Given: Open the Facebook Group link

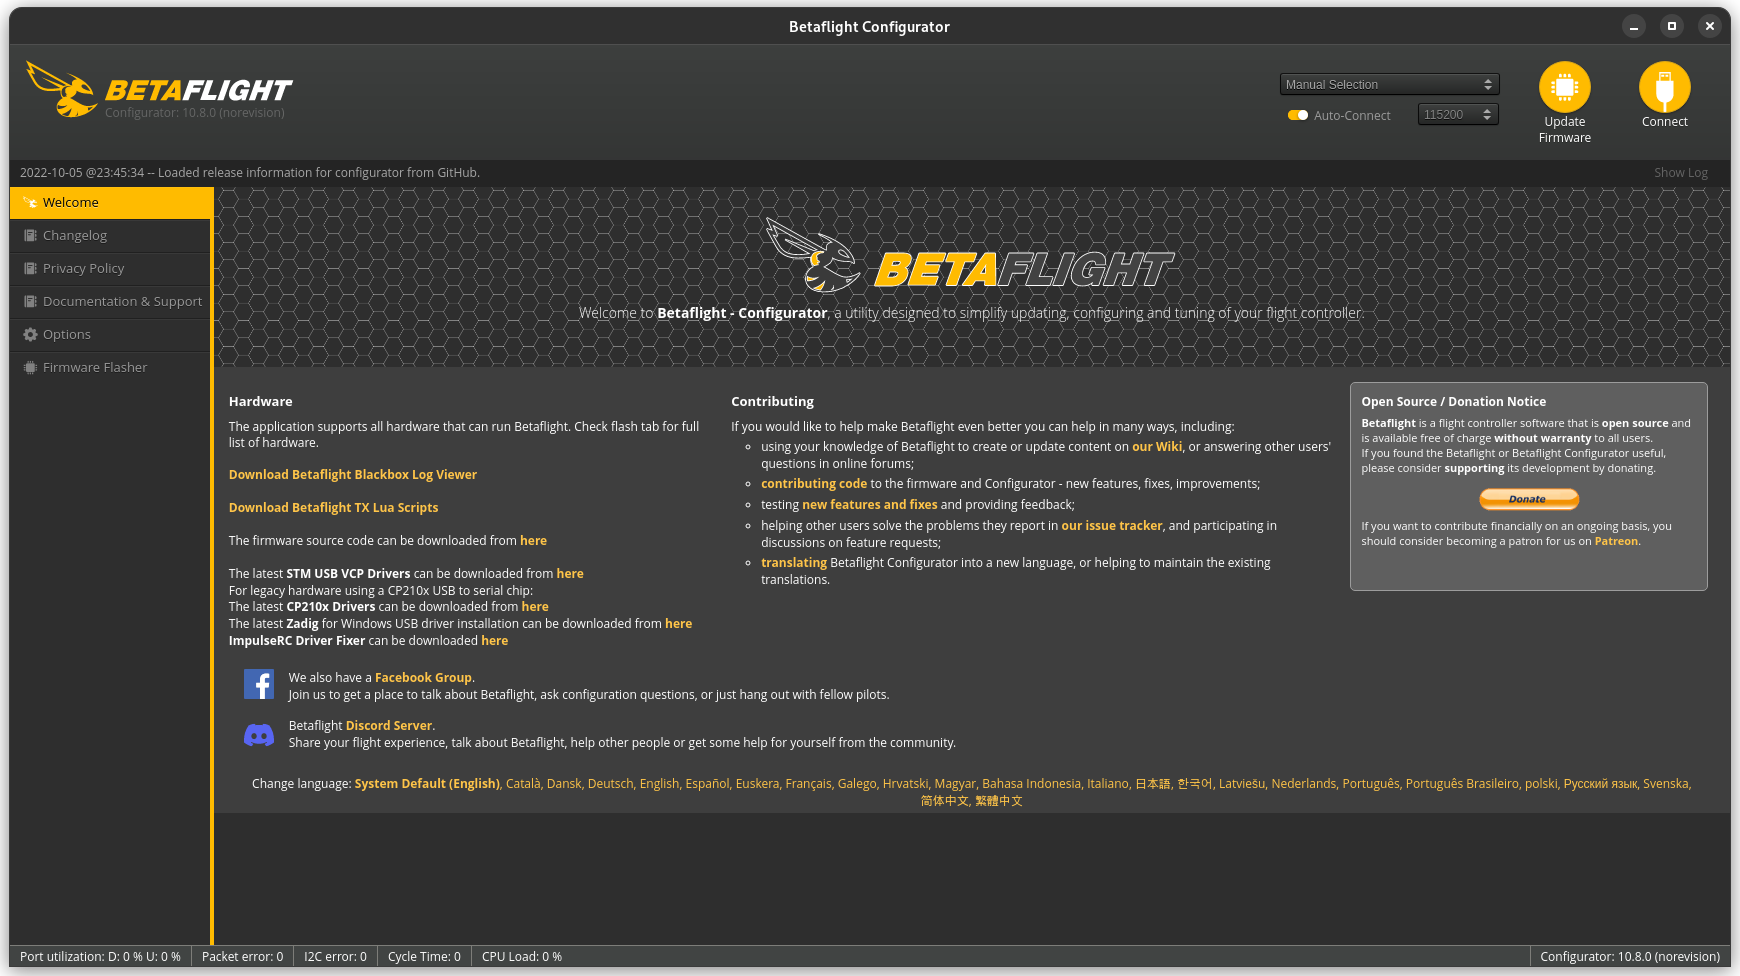Looking at the screenshot, I should pos(423,677).
